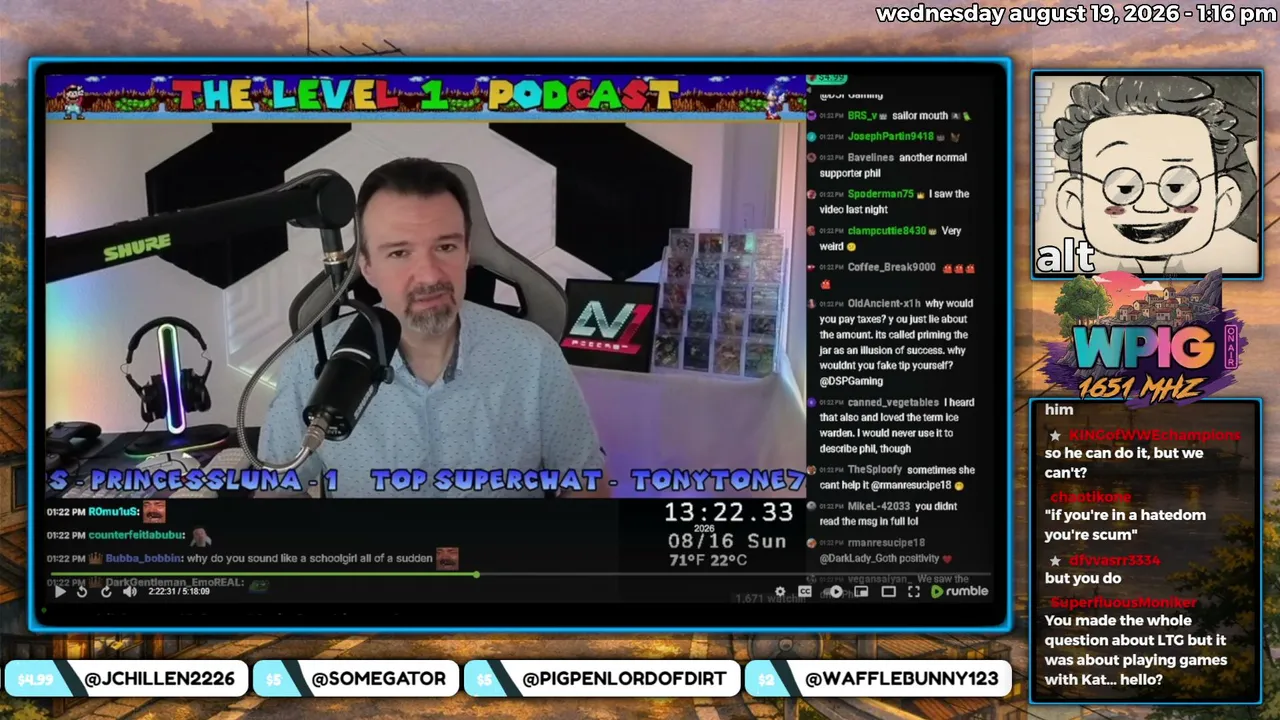Screen dimensions: 1280x720
Task: Play the Rumble video
Action: point(59,591)
